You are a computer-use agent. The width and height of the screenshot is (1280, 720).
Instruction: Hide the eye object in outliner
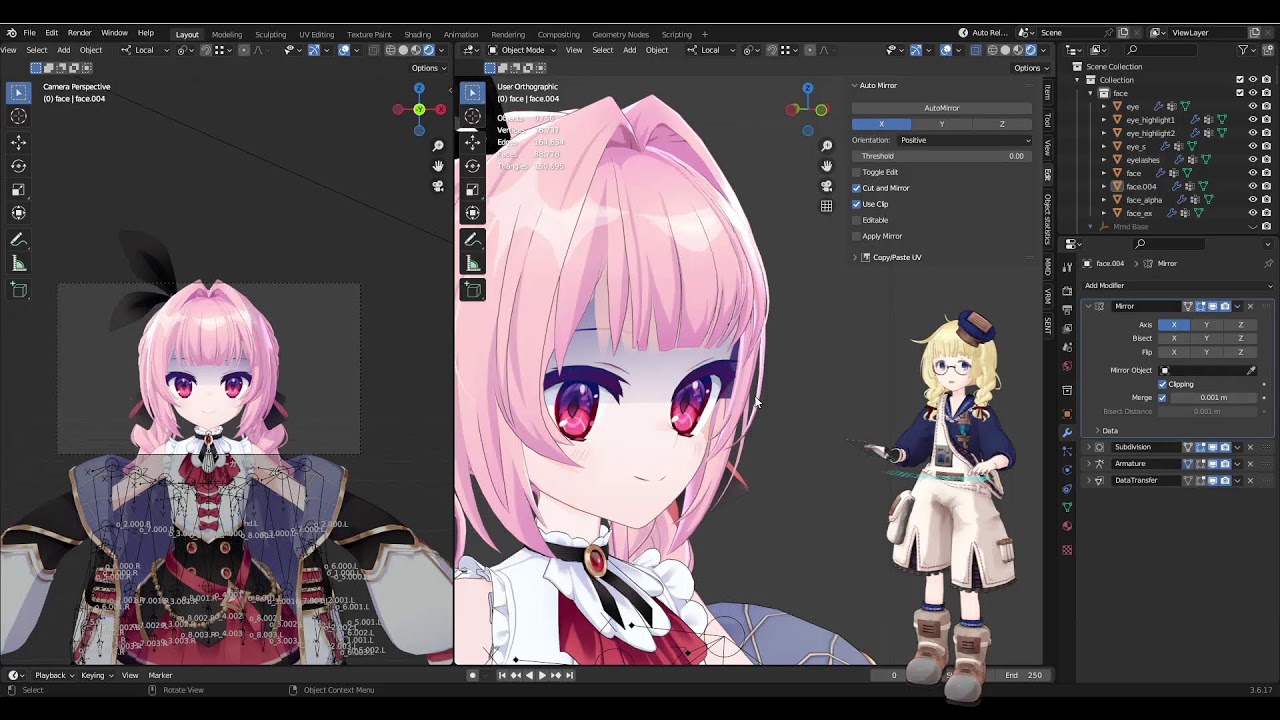point(1252,106)
